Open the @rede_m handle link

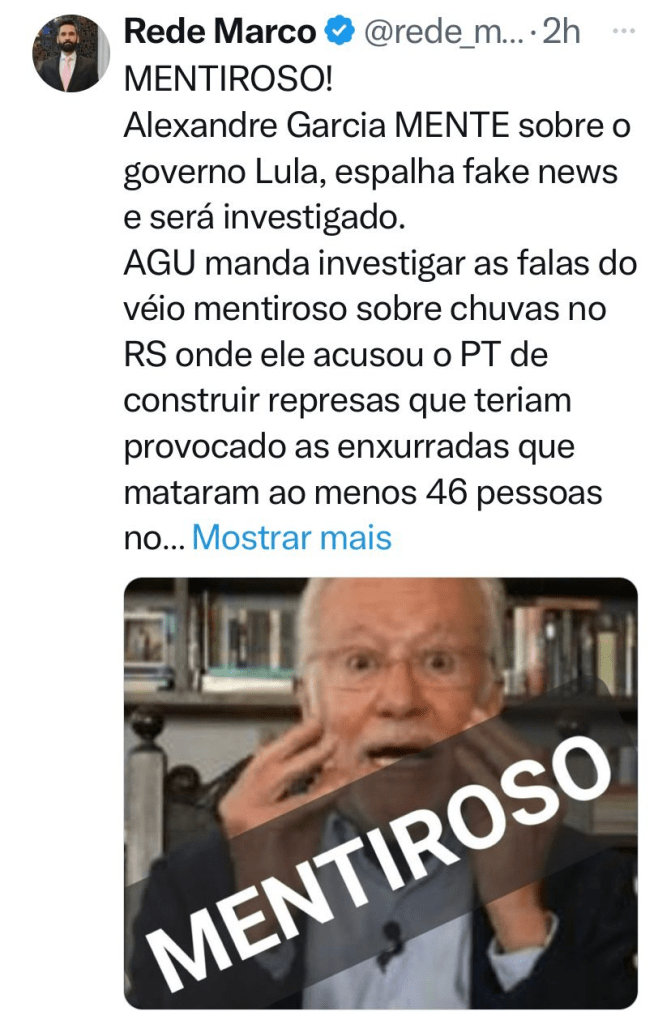(442, 31)
